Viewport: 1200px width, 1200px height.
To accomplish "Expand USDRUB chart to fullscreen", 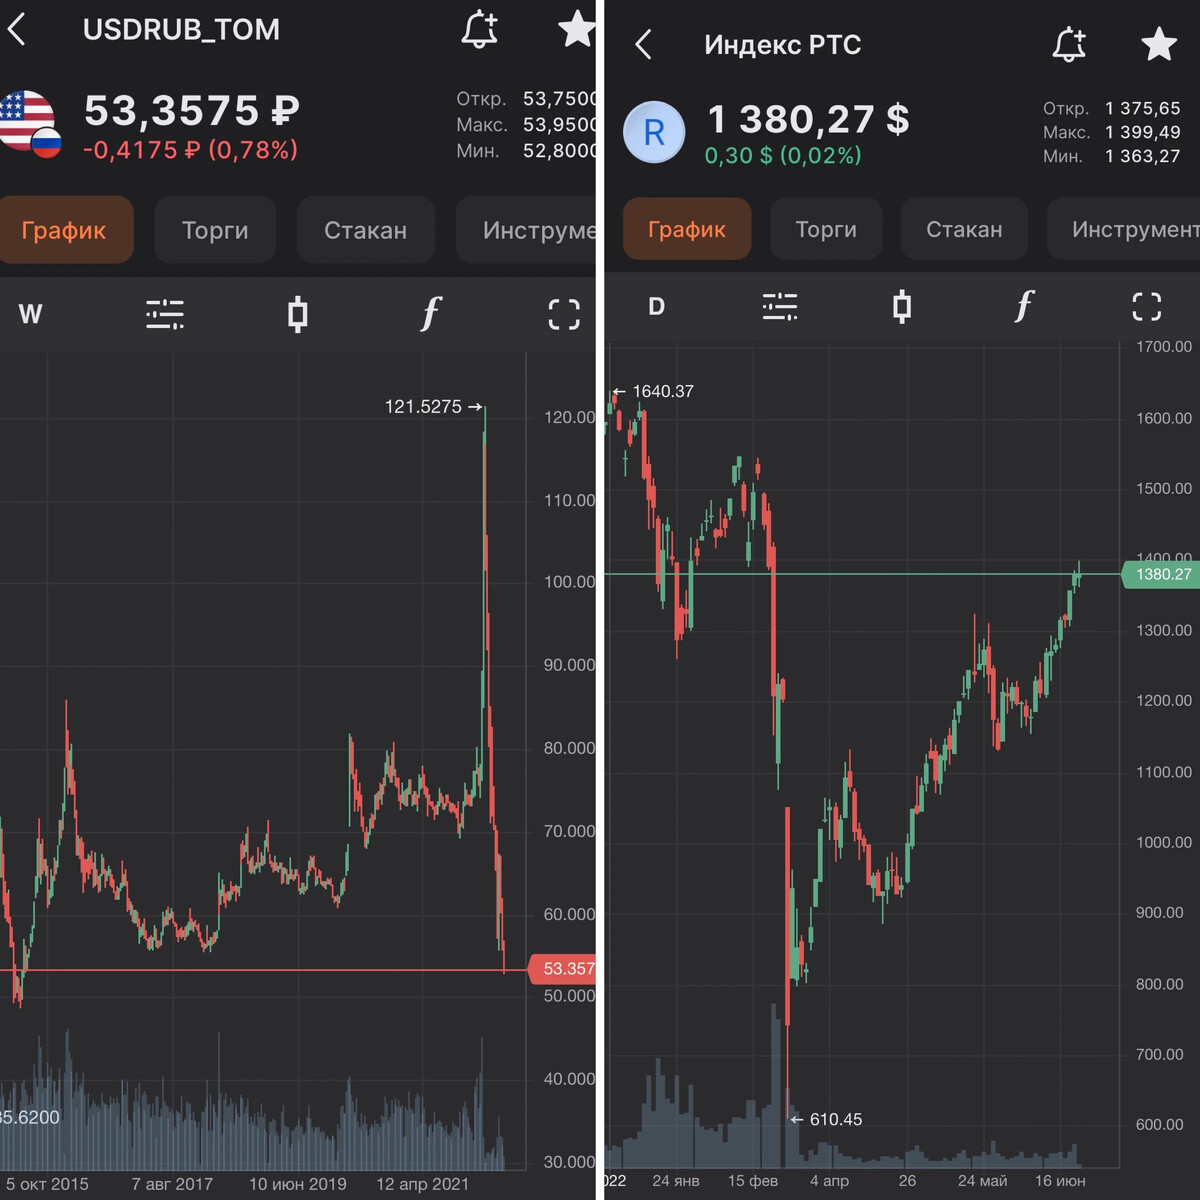I will pyautogui.click(x=564, y=315).
